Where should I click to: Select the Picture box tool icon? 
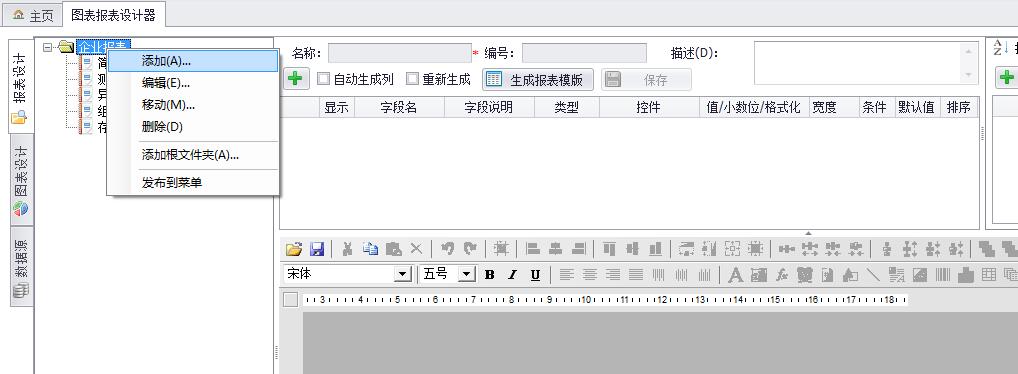[x=919, y=275]
